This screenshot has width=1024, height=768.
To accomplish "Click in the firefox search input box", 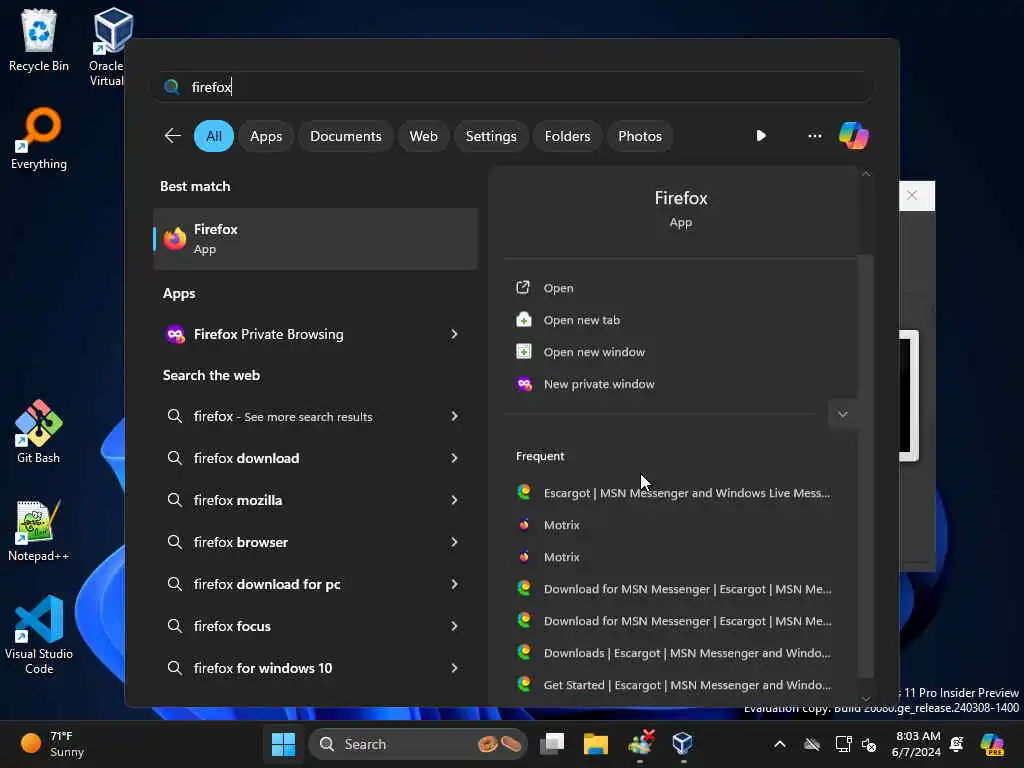I will click(512, 87).
